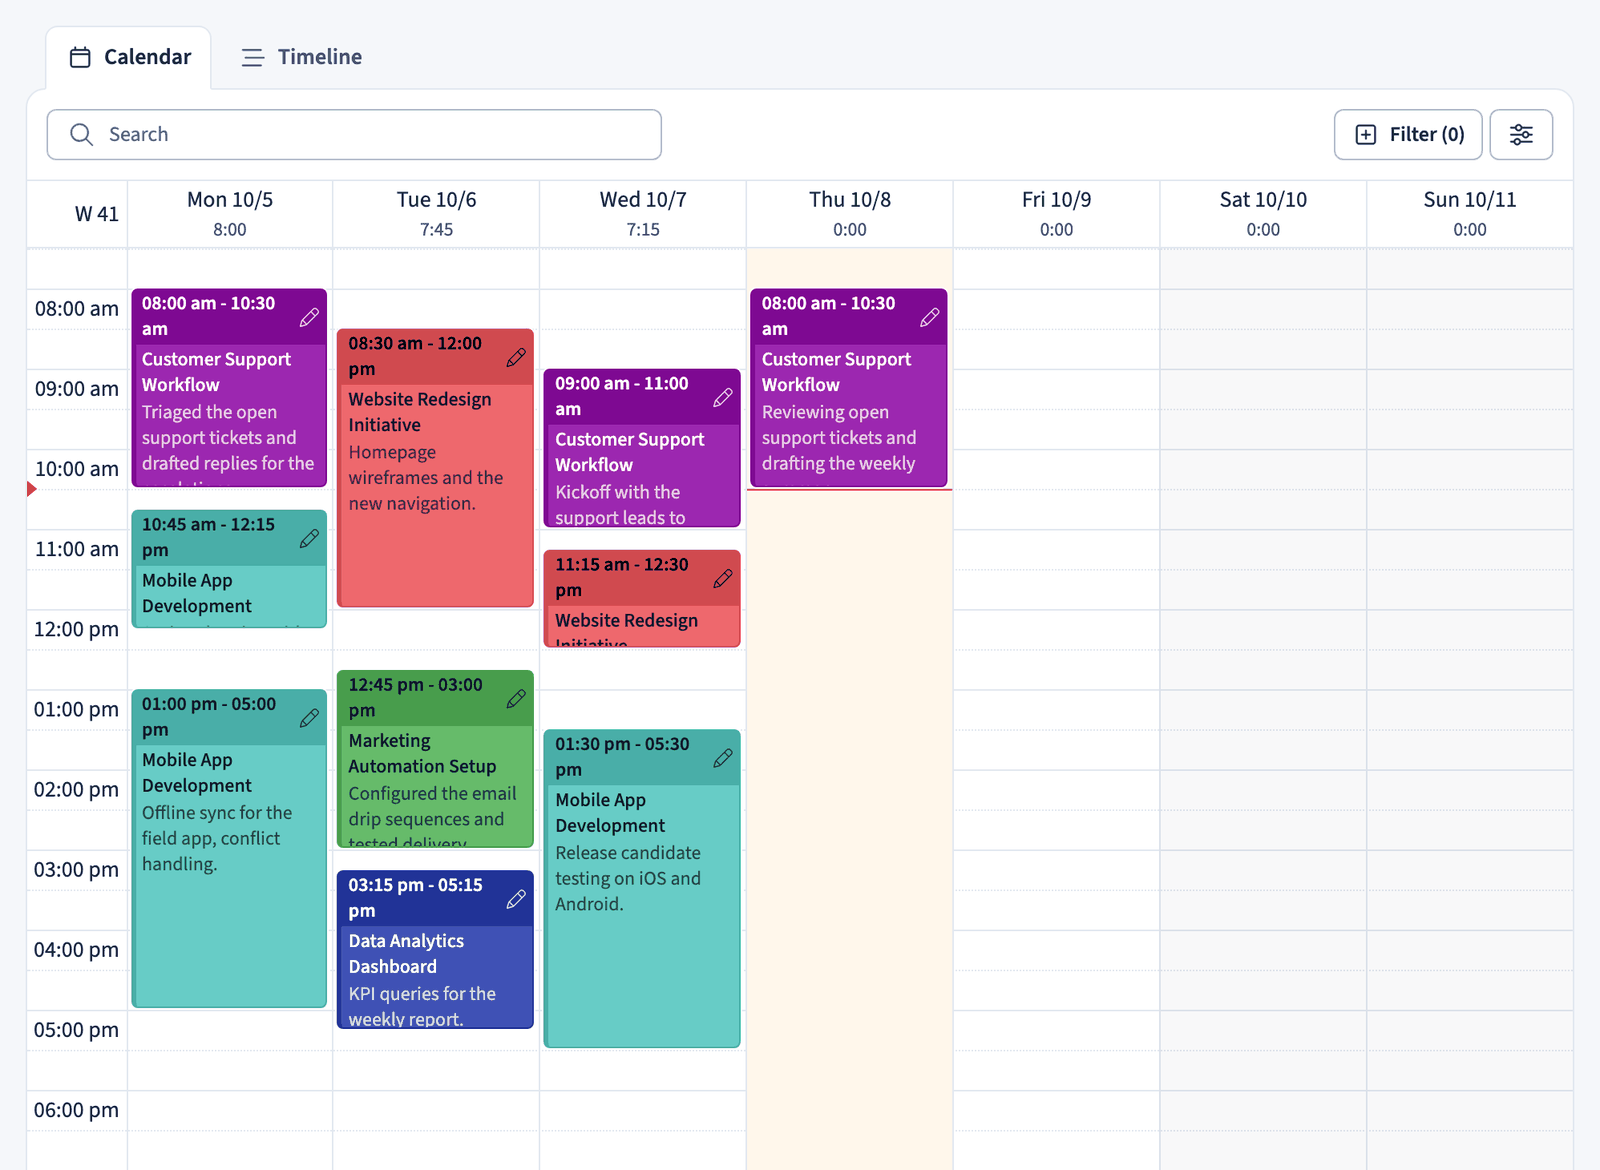The width and height of the screenshot is (1600, 1170).
Task: Click the 12:00 pm time label
Action: 77,629
